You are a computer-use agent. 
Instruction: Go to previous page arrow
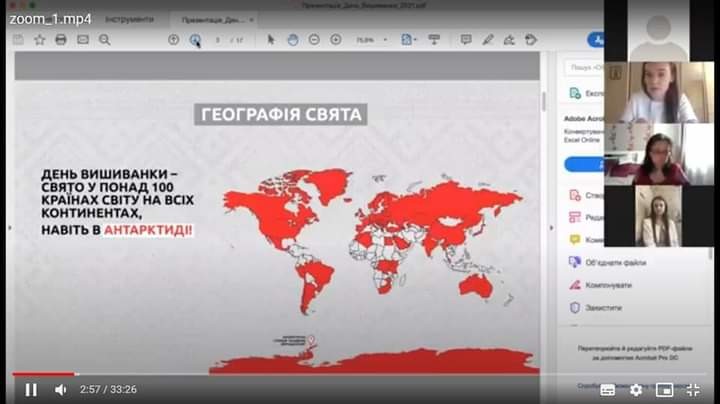174,39
